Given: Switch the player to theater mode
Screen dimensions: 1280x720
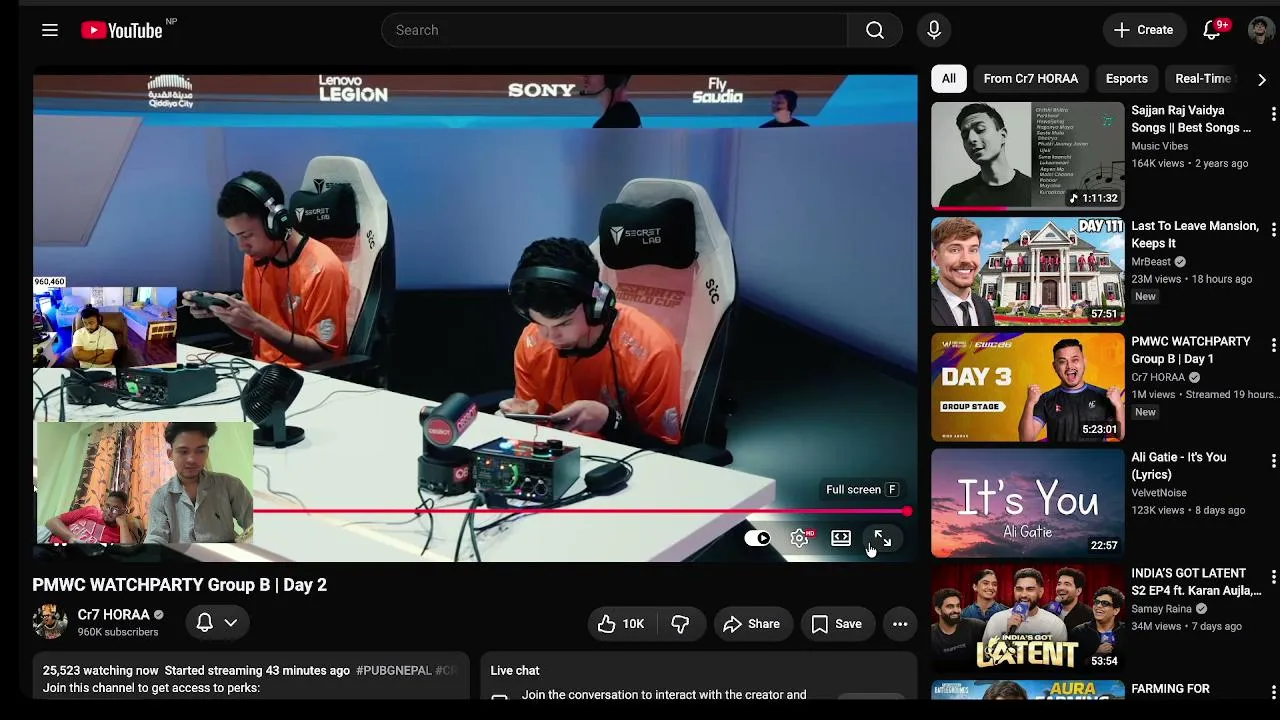Looking at the screenshot, I should point(841,539).
